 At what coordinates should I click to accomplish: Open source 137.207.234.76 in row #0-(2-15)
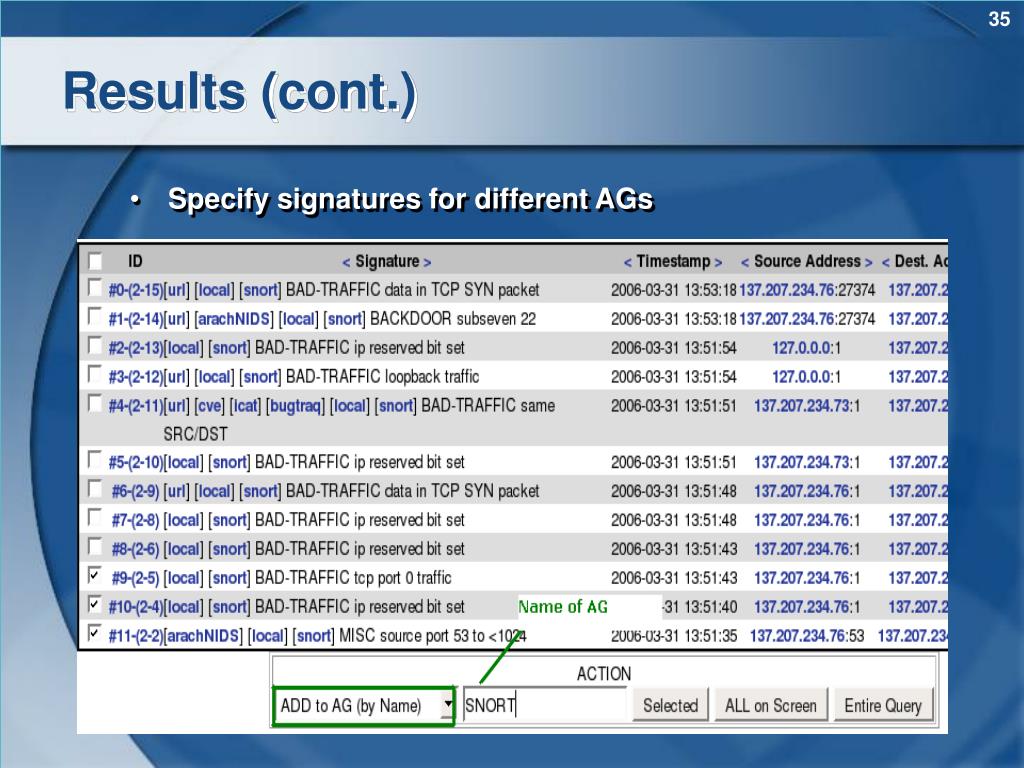(787, 290)
